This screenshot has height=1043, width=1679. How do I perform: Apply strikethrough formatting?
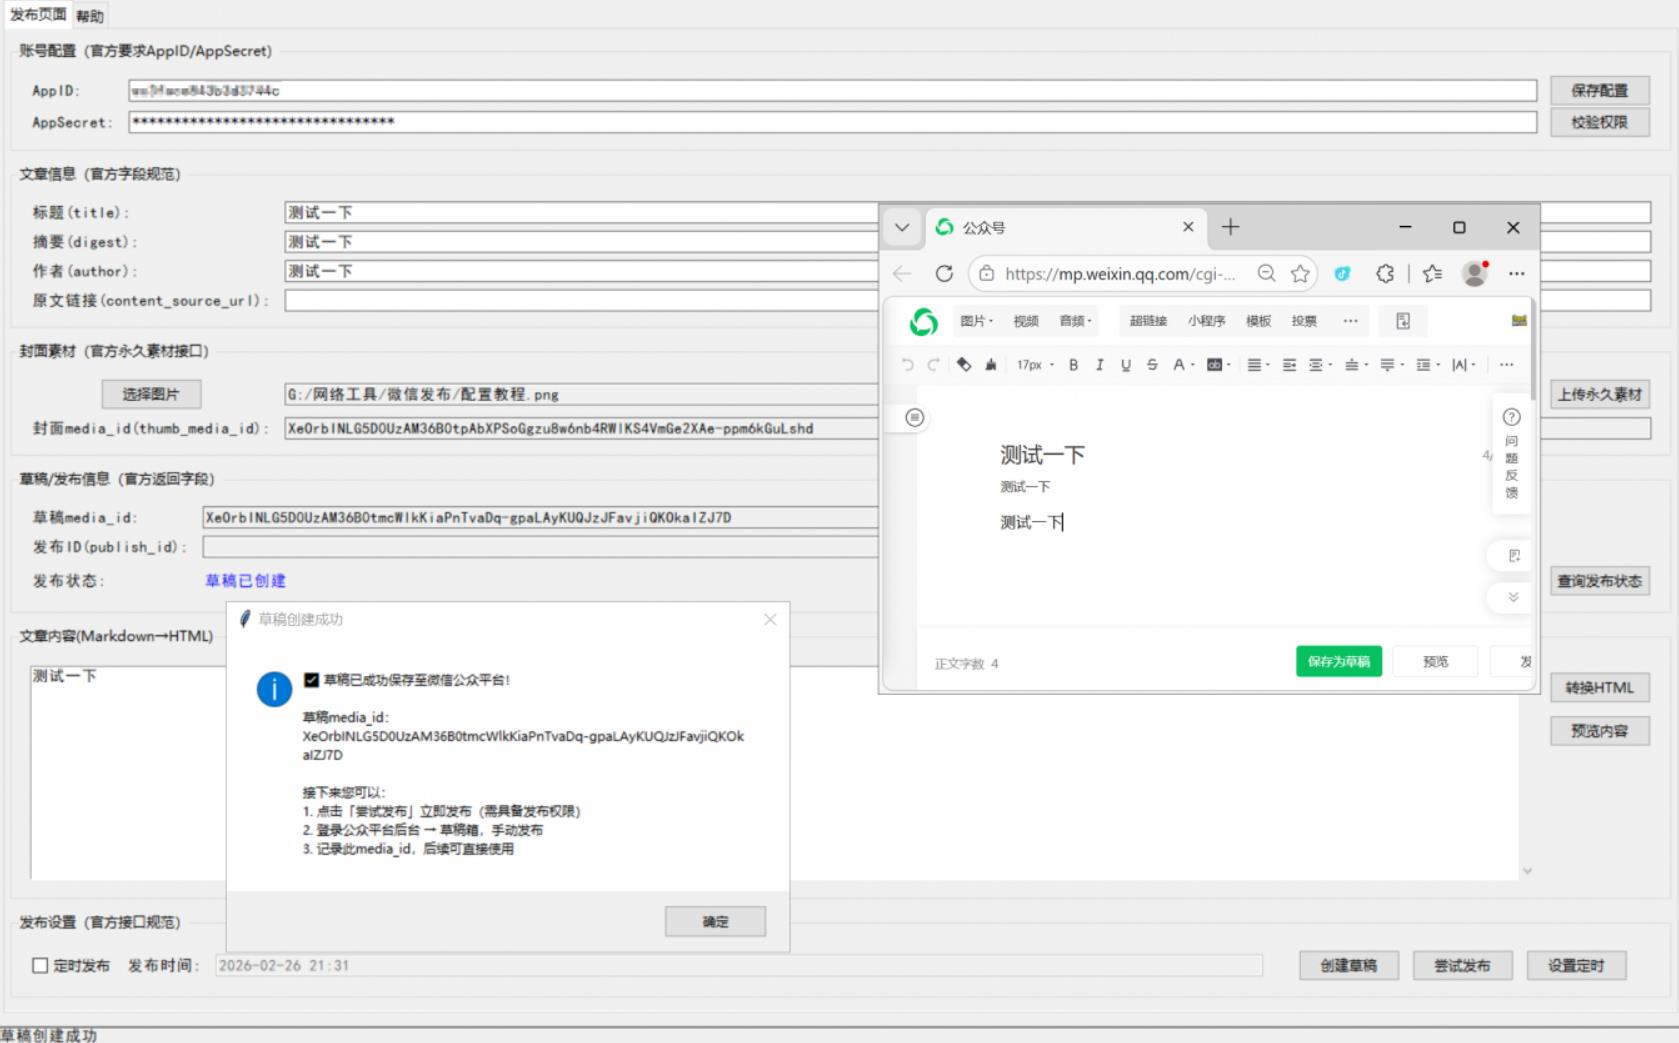point(1152,365)
